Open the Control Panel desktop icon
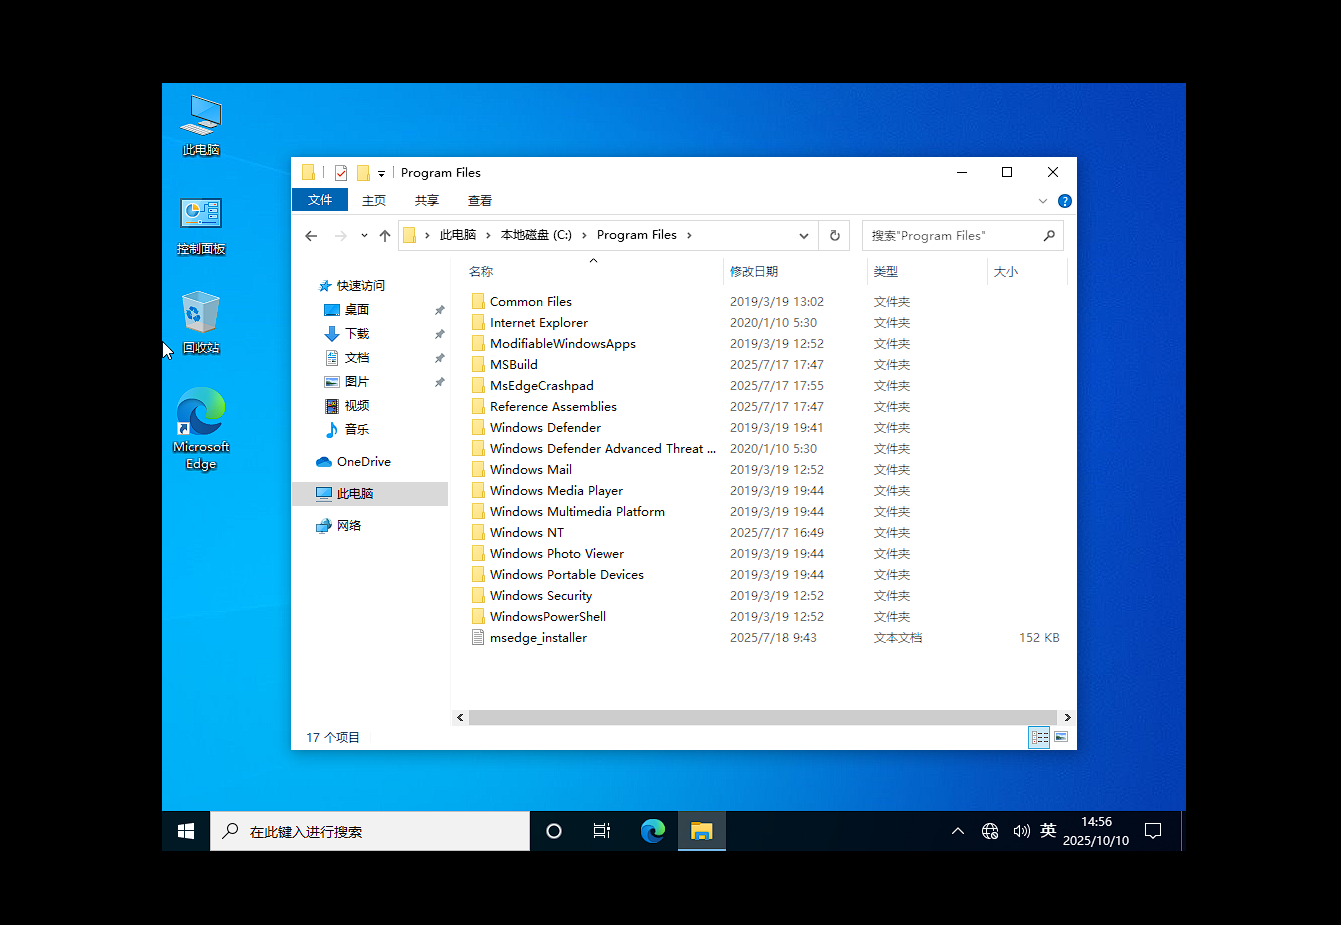 pyautogui.click(x=201, y=224)
